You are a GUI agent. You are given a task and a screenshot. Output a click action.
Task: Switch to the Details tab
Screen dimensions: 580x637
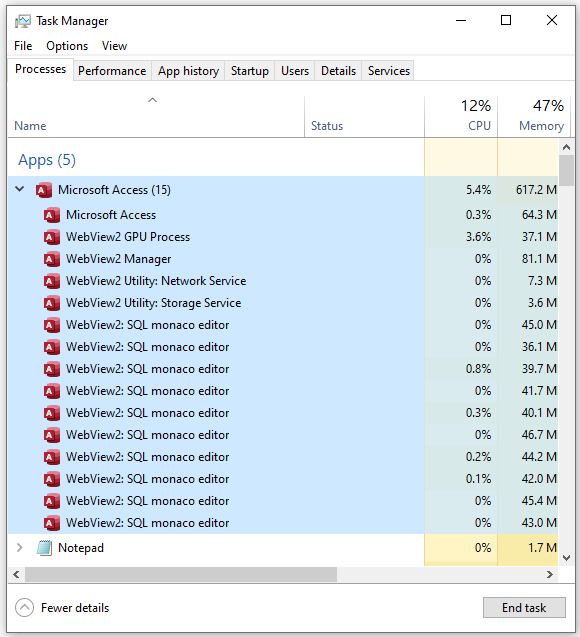tap(338, 71)
